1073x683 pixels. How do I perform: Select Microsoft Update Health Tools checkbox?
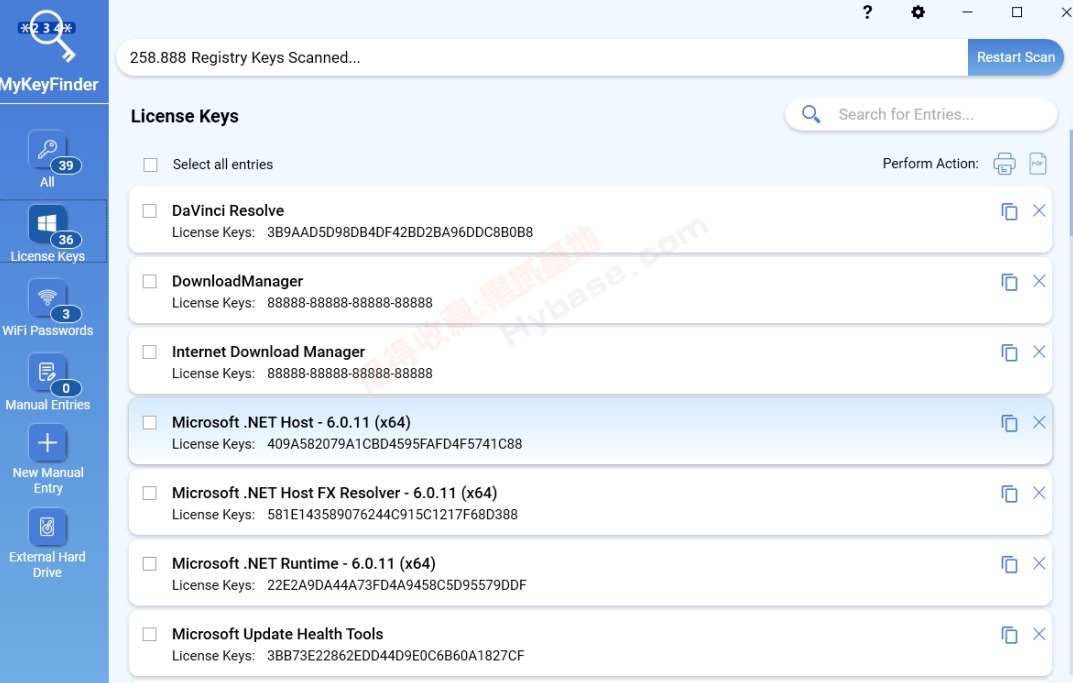point(149,634)
